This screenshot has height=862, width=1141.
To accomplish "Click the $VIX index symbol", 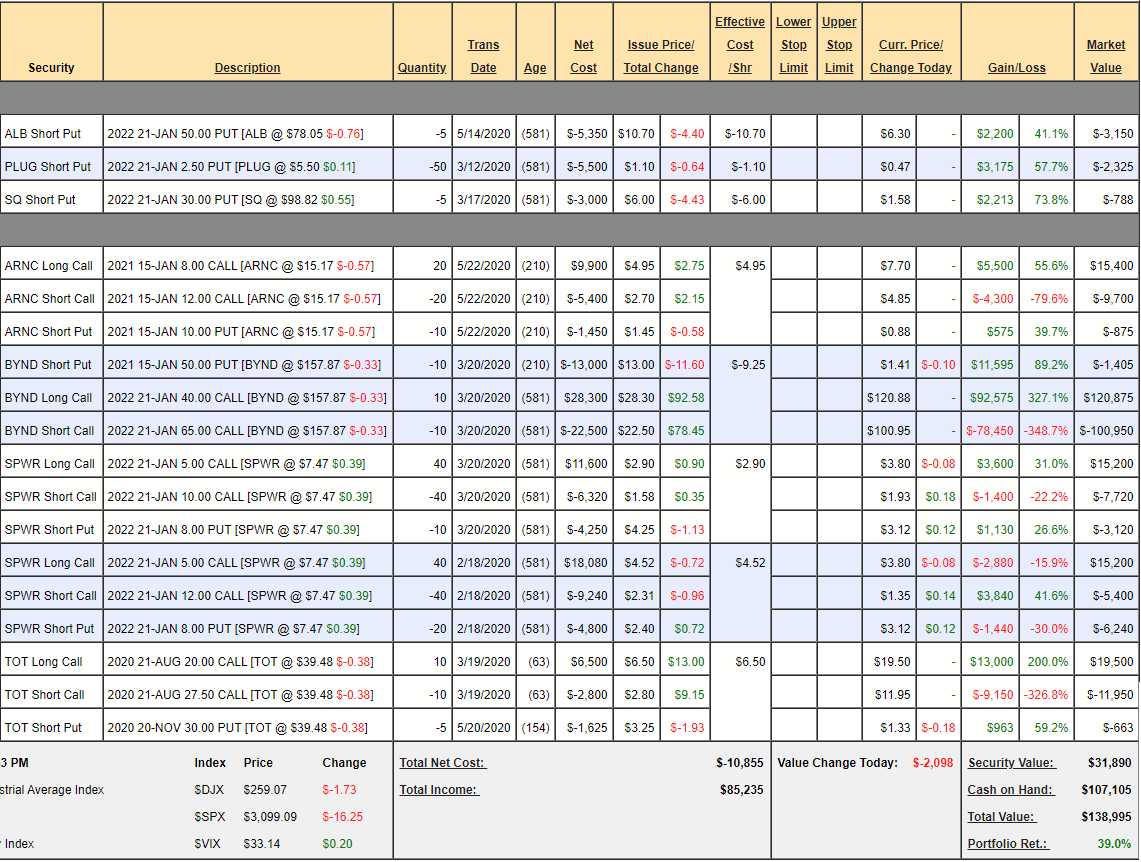I will 208,844.
